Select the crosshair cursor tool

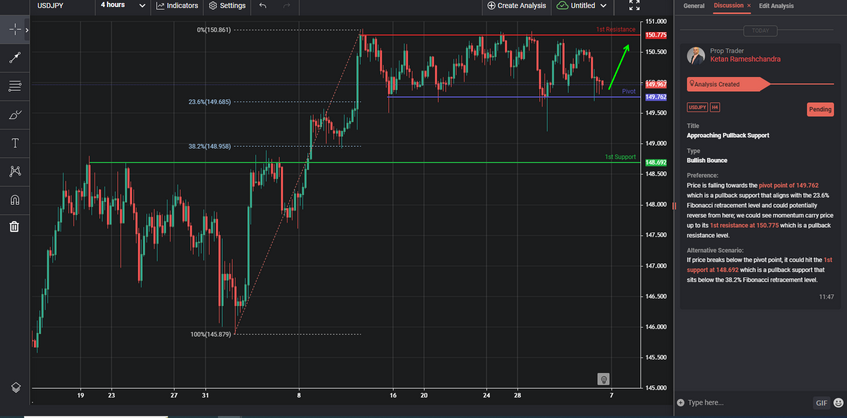point(15,30)
